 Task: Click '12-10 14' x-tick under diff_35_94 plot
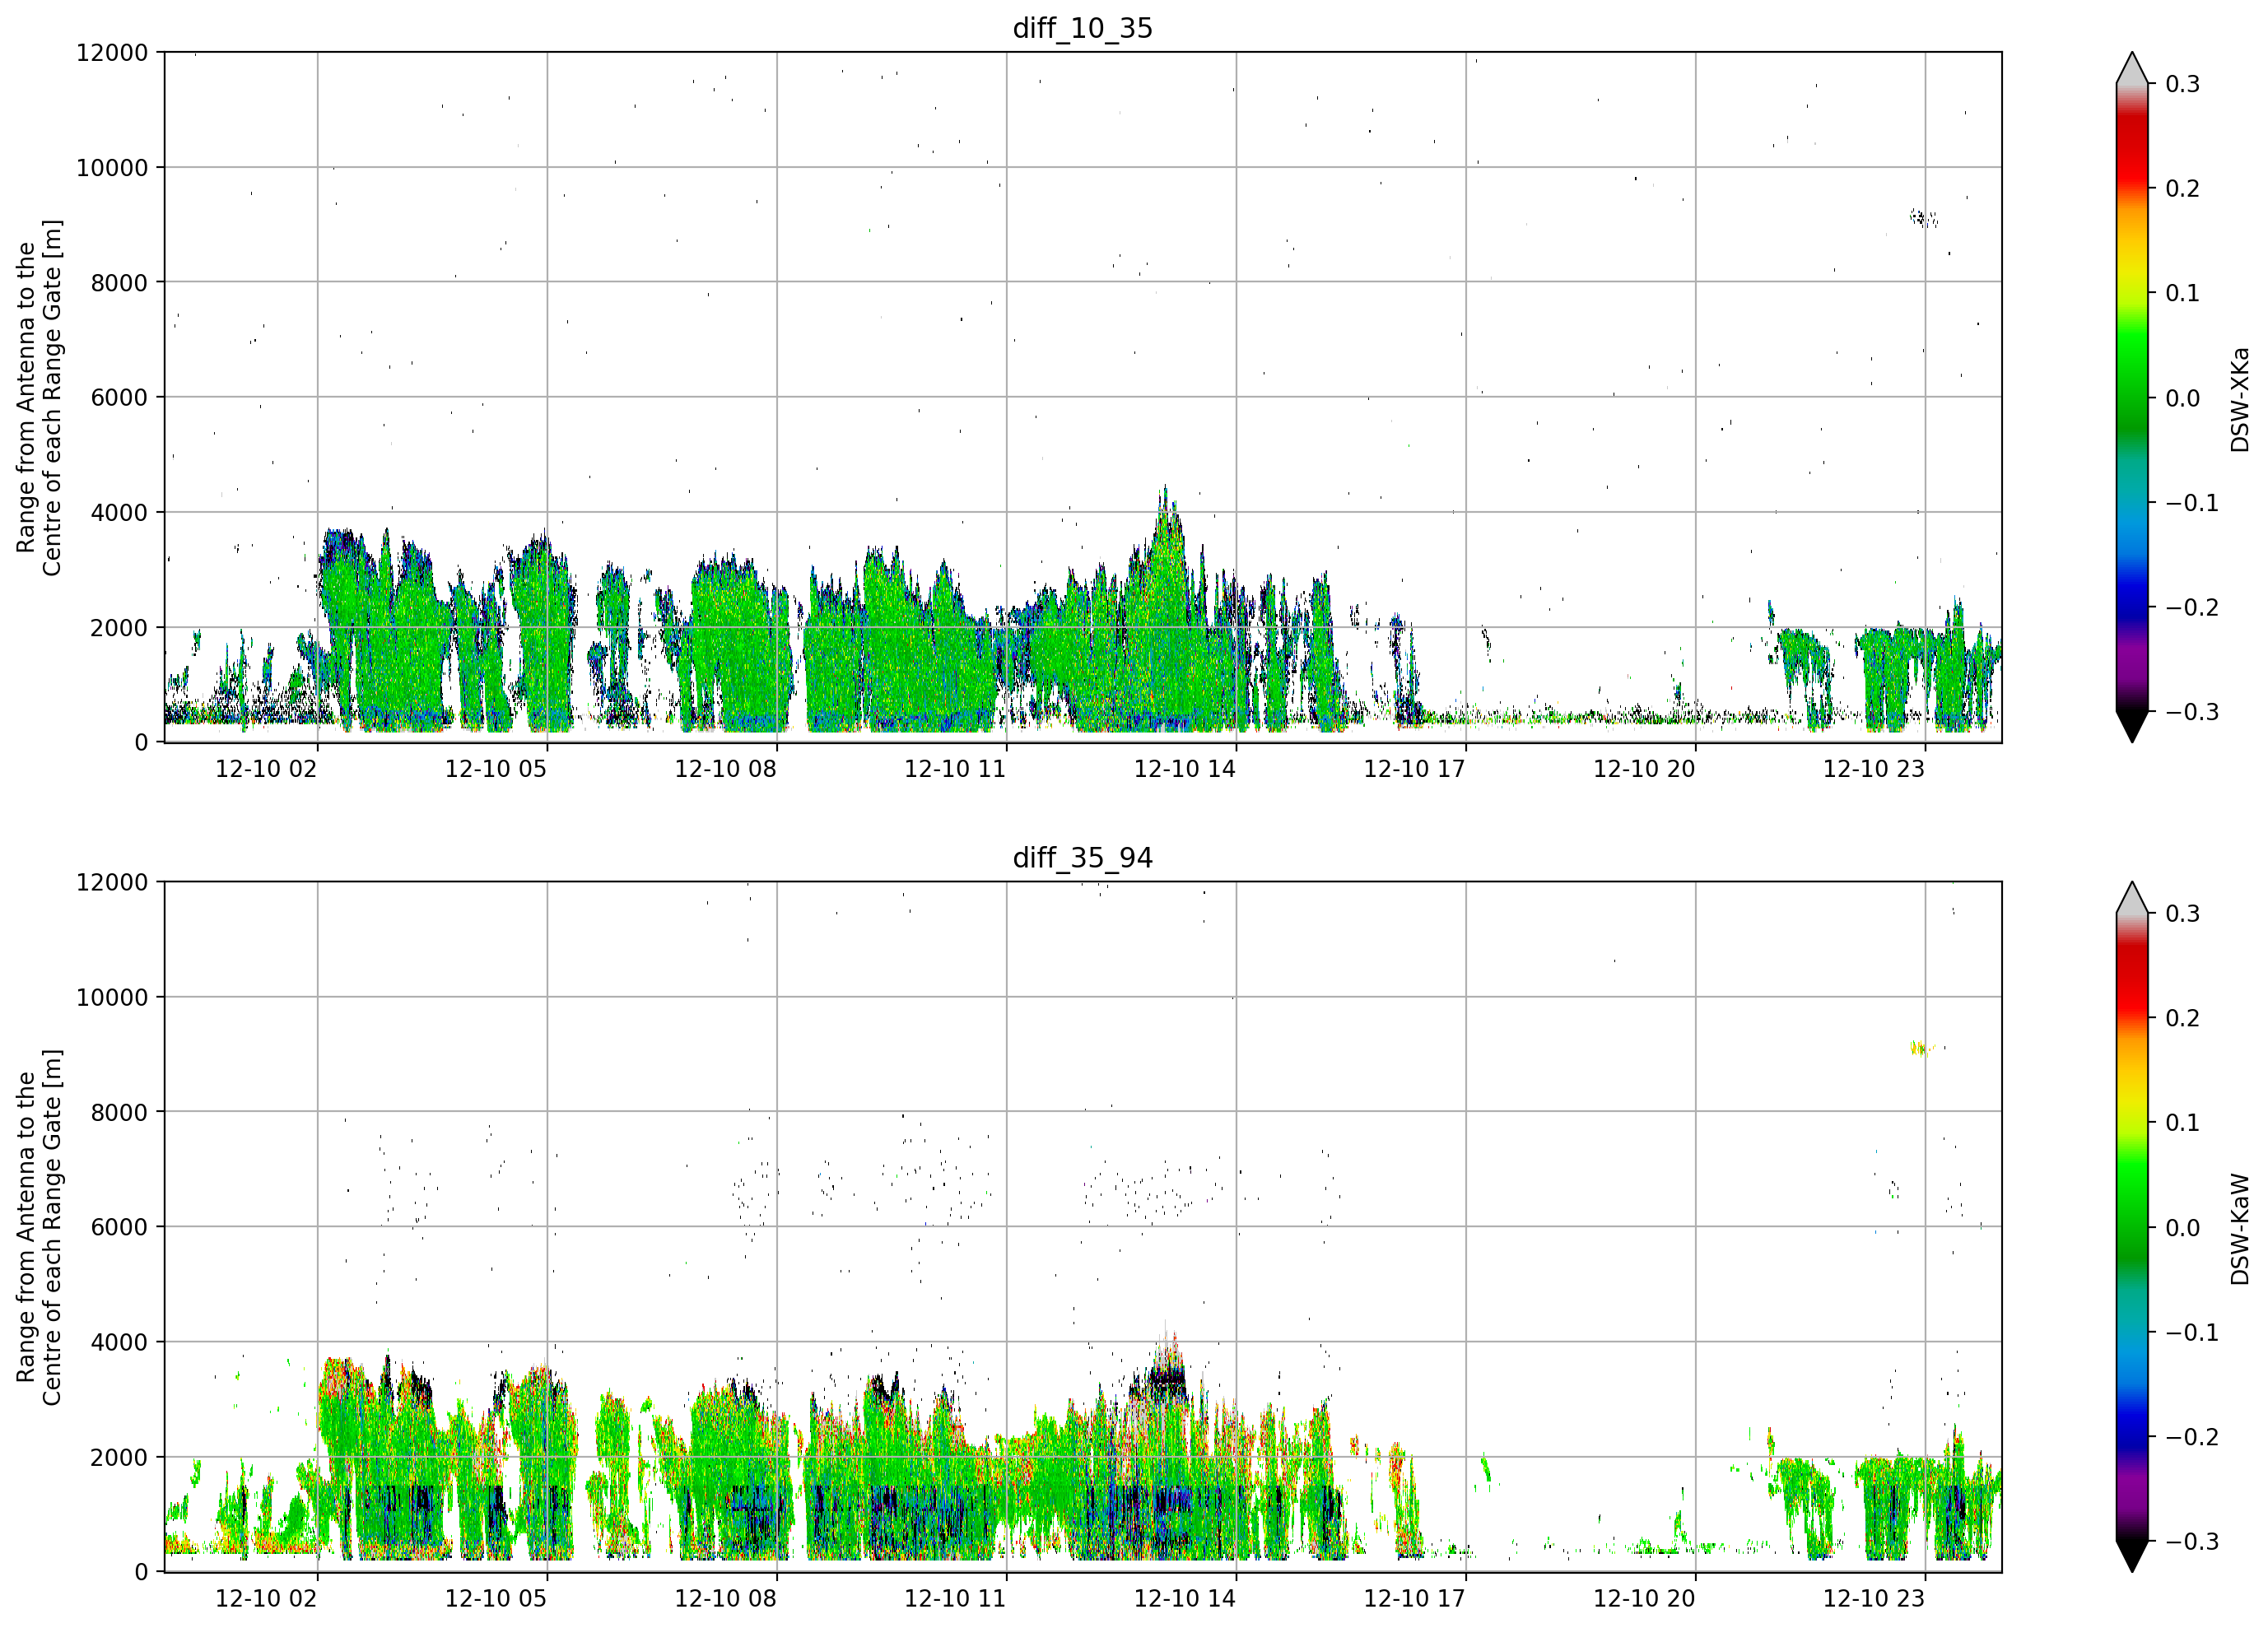tap(1185, 1598)
